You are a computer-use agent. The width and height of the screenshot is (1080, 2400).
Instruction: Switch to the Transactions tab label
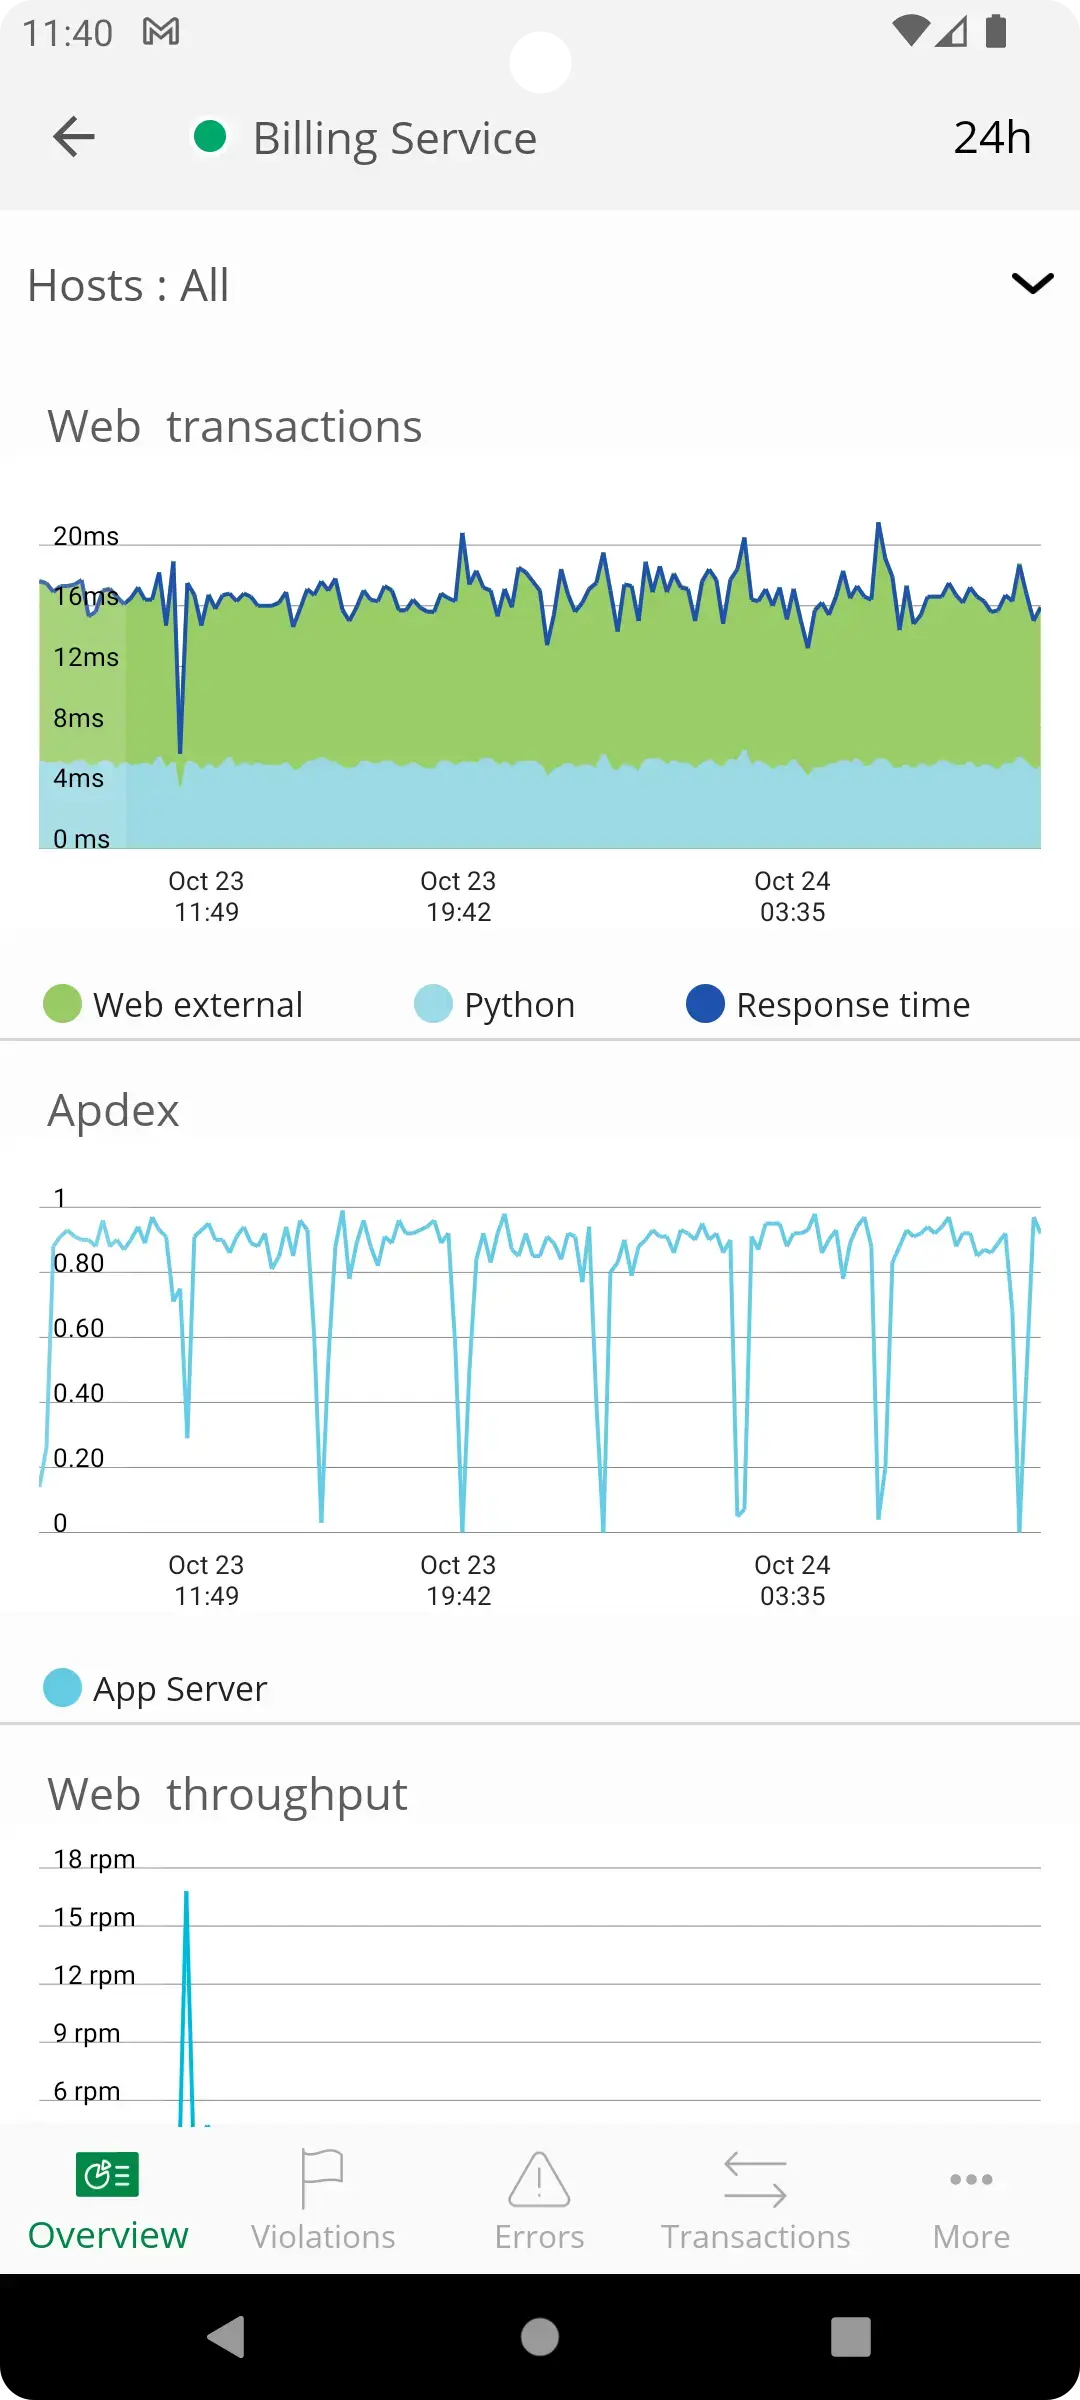755,2236
